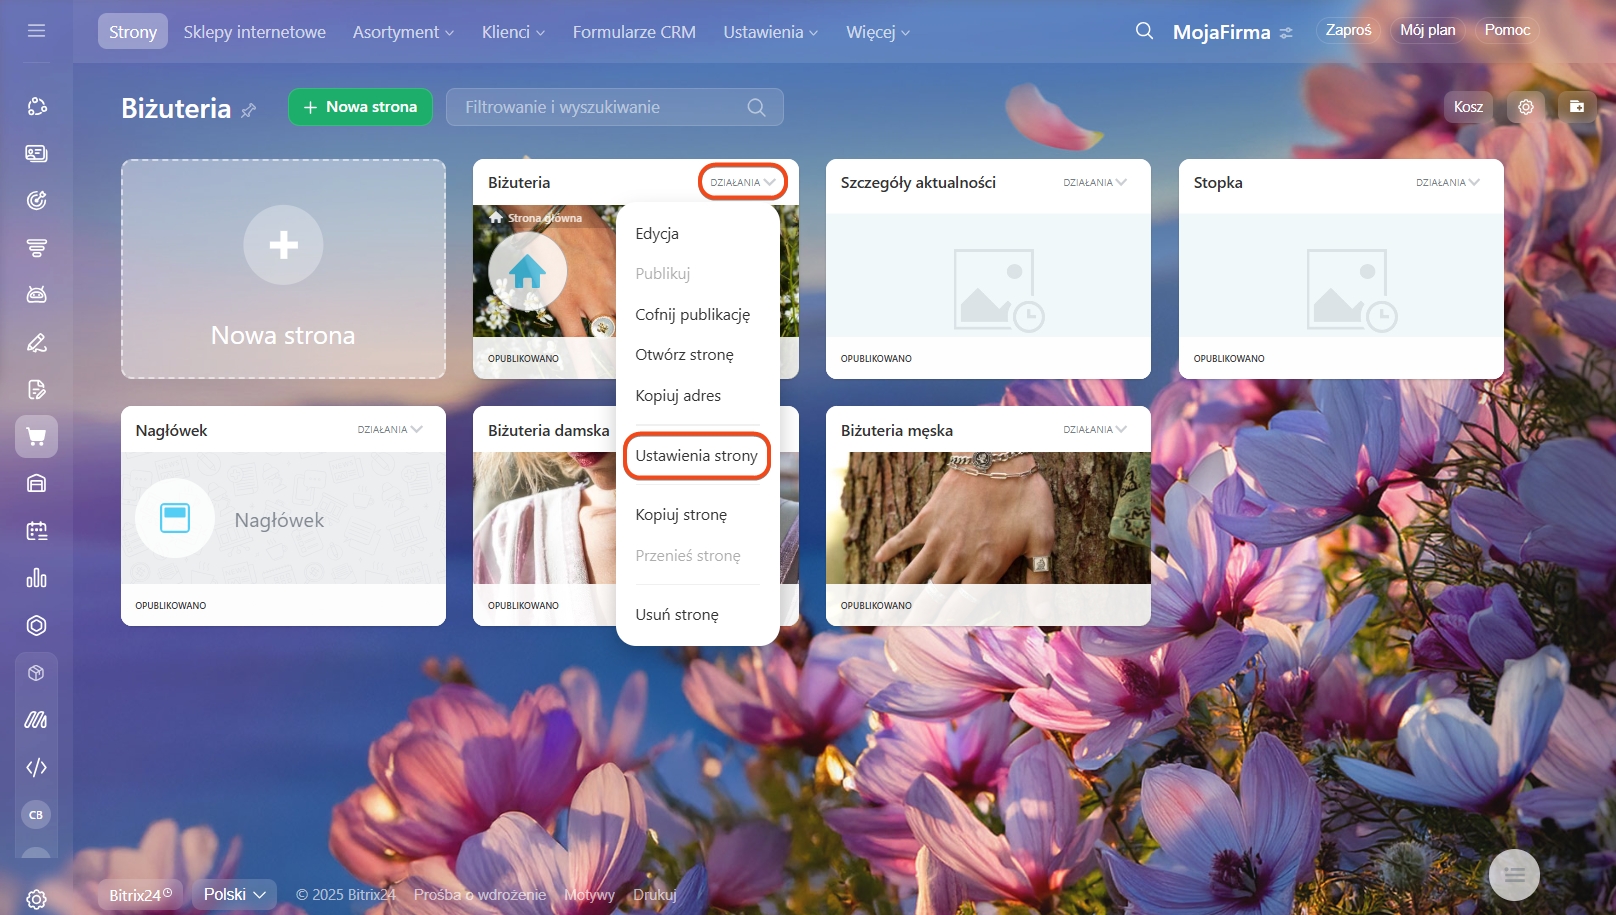Expand the Klienci menu
This screenshot has height=915, width=1616.
point(513,32)
